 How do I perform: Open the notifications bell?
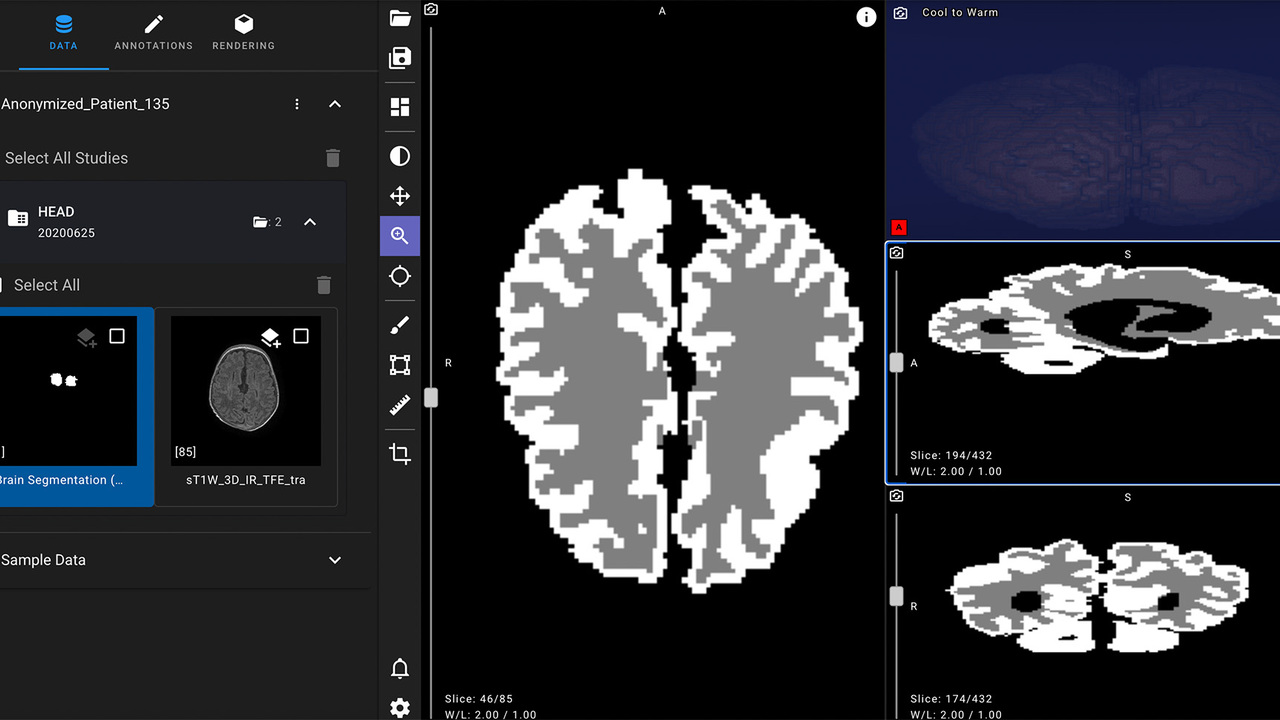pos(400,668)
